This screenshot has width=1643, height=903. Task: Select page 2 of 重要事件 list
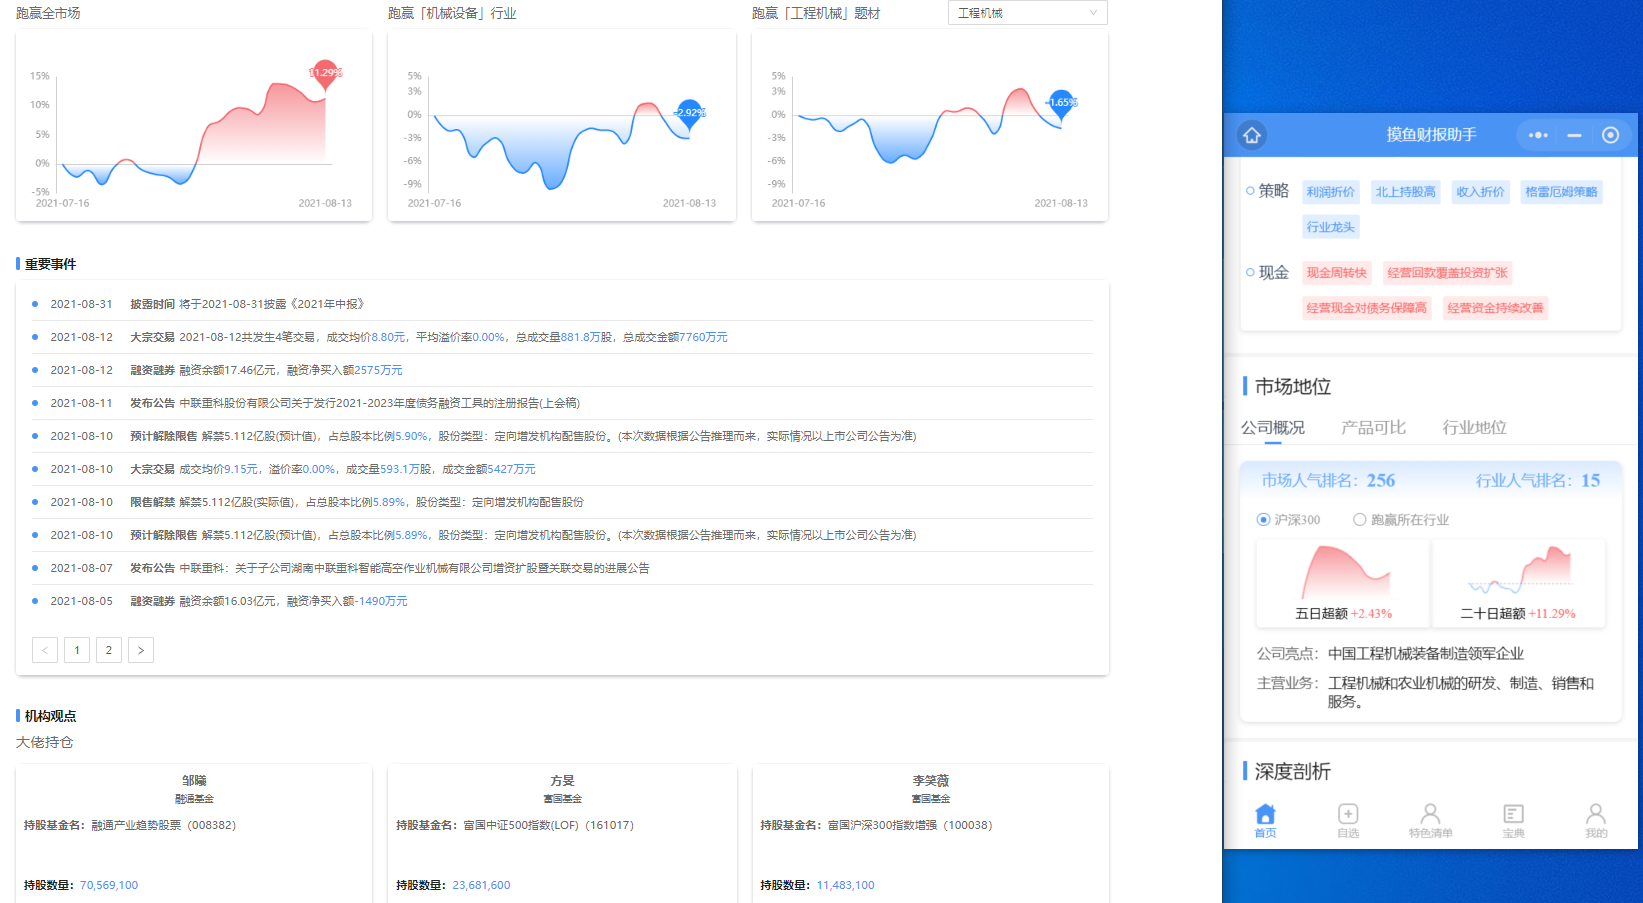click(x=109, y=650)
